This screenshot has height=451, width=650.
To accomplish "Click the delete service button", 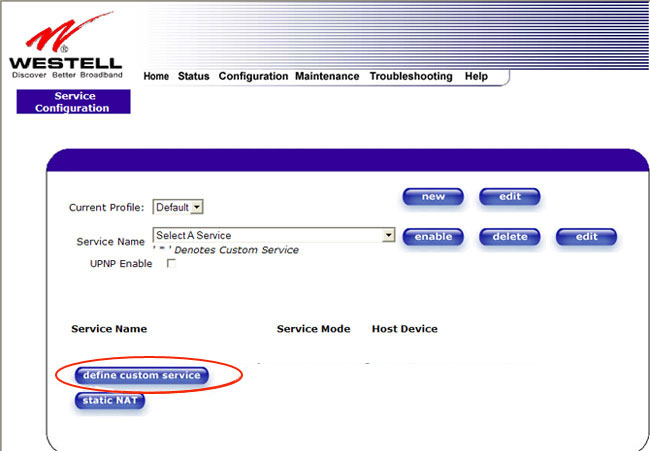I will click(509, 237).
